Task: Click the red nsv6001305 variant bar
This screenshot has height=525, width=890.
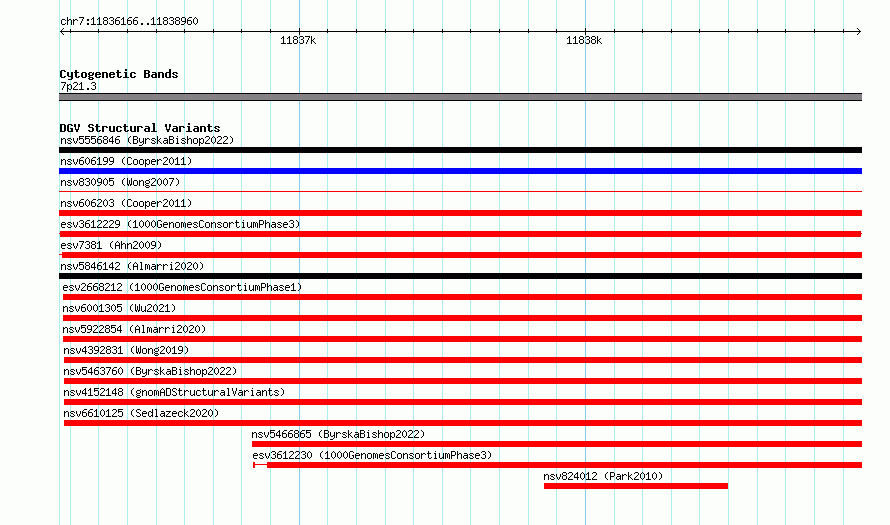Action: [462, 318]
